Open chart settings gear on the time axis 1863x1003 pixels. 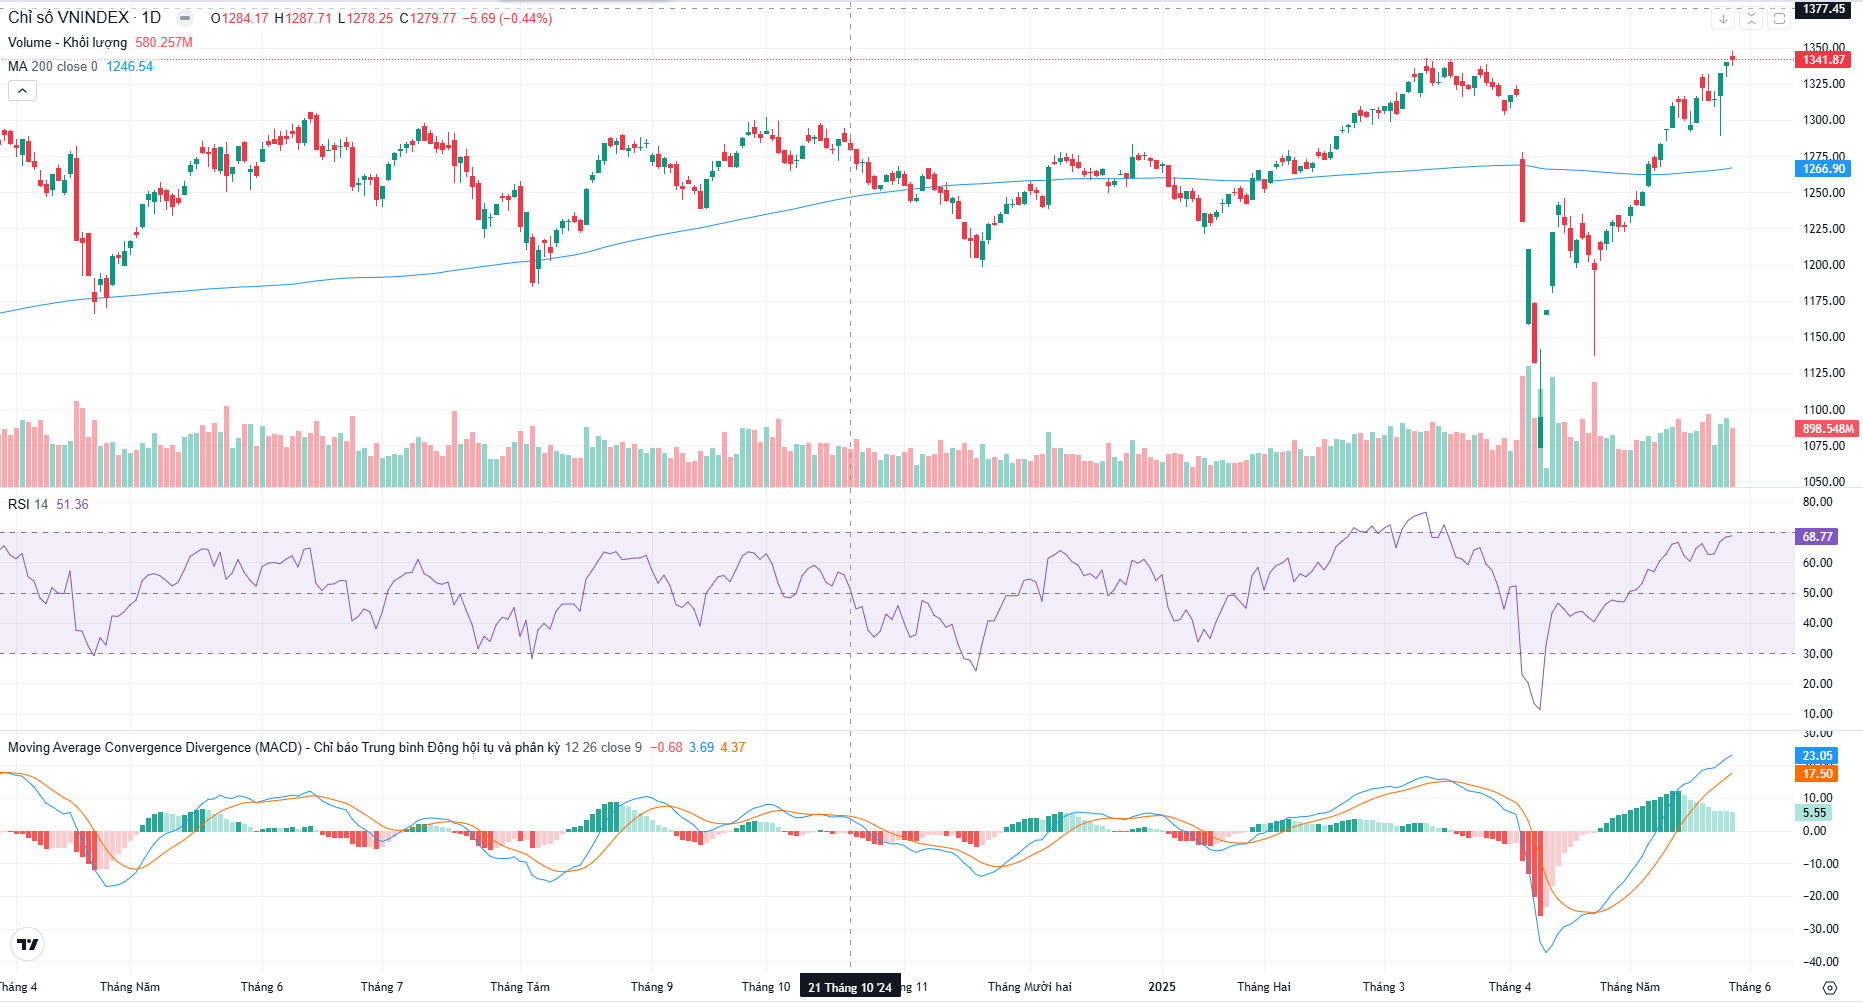click(x=1830, y=987)
